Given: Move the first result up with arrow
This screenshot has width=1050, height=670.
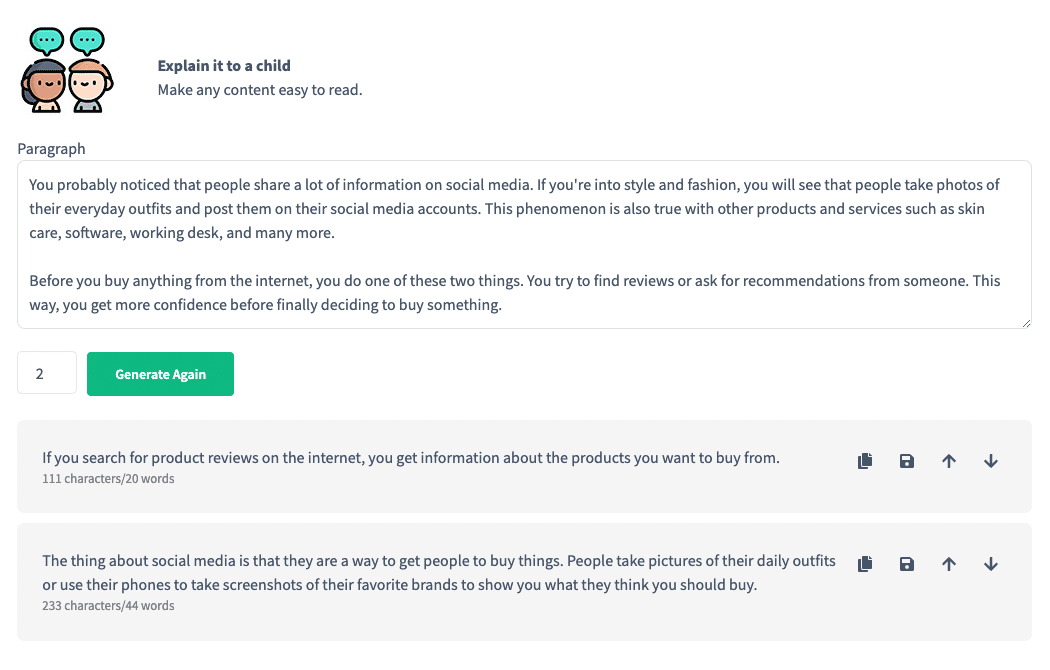Looking at the screenshot, I should click(949, 460).
